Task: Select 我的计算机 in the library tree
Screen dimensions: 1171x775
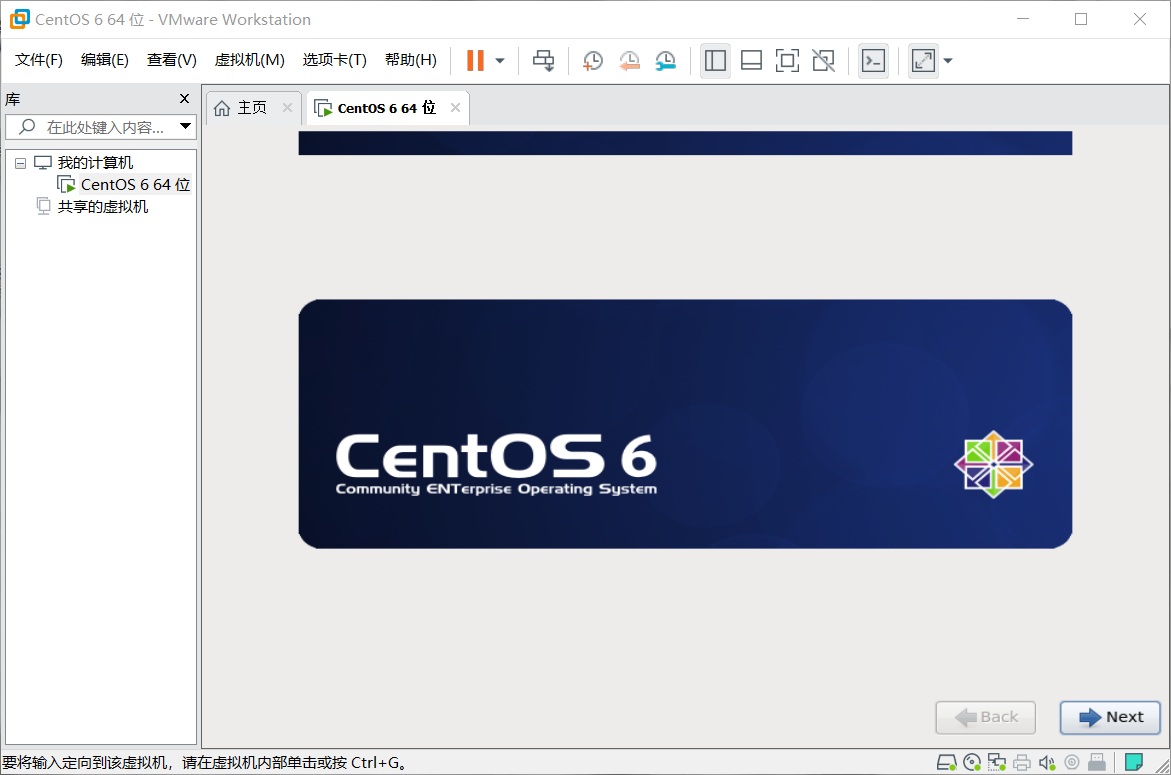Action: [95, 163]
